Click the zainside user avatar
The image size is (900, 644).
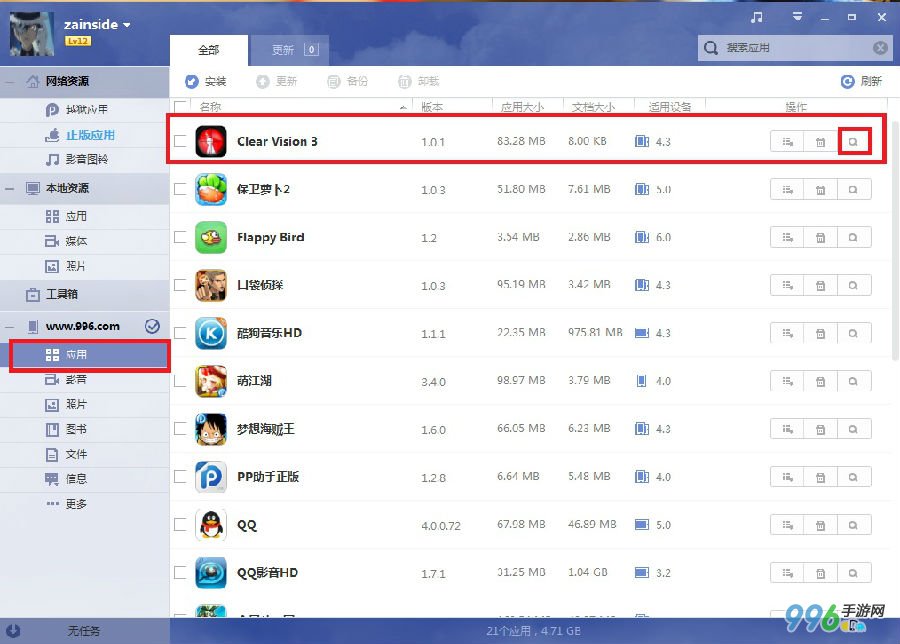point(32,34)
